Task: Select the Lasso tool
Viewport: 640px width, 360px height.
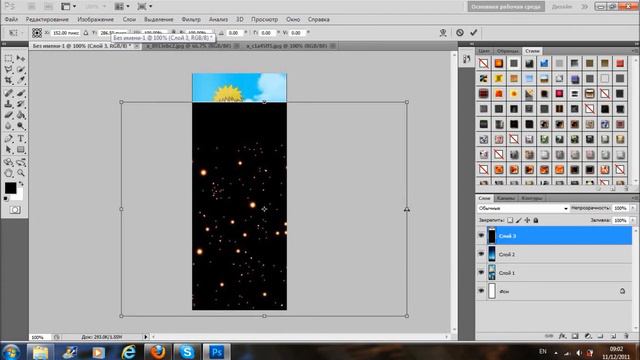Action: [9, 70]
